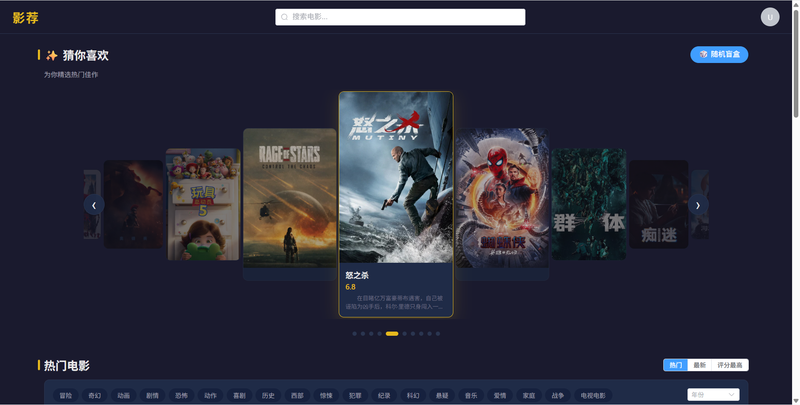Toggle the 西部 genre filter
Image resolution: width=800 pixels, height=405 pixels.
click(x=297, y=395)
